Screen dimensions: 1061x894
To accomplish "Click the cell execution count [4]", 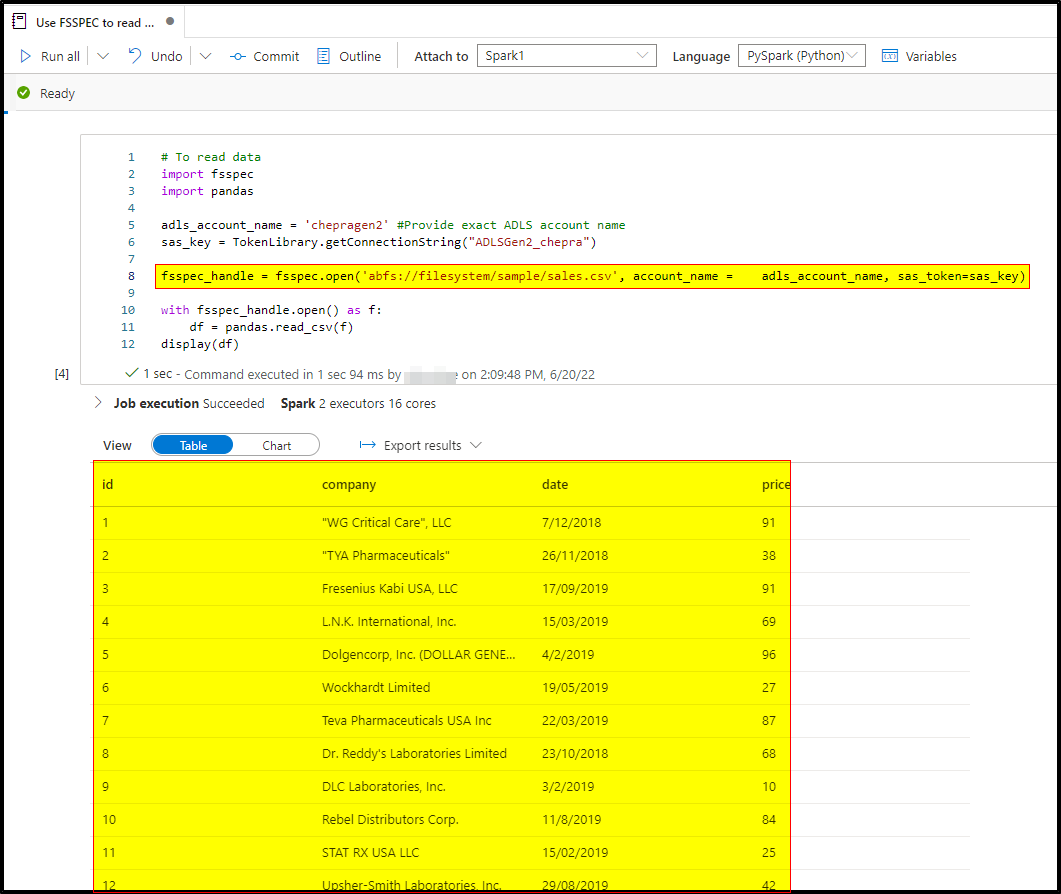I will [x=62, y=374].
